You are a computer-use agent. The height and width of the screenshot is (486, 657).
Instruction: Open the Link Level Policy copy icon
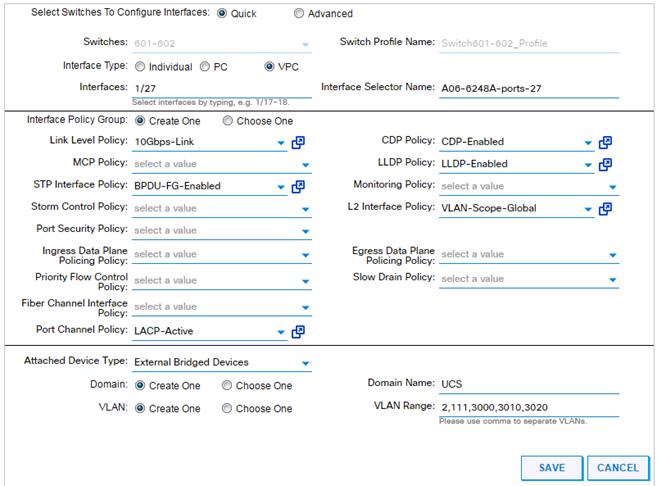pos(298,142)
